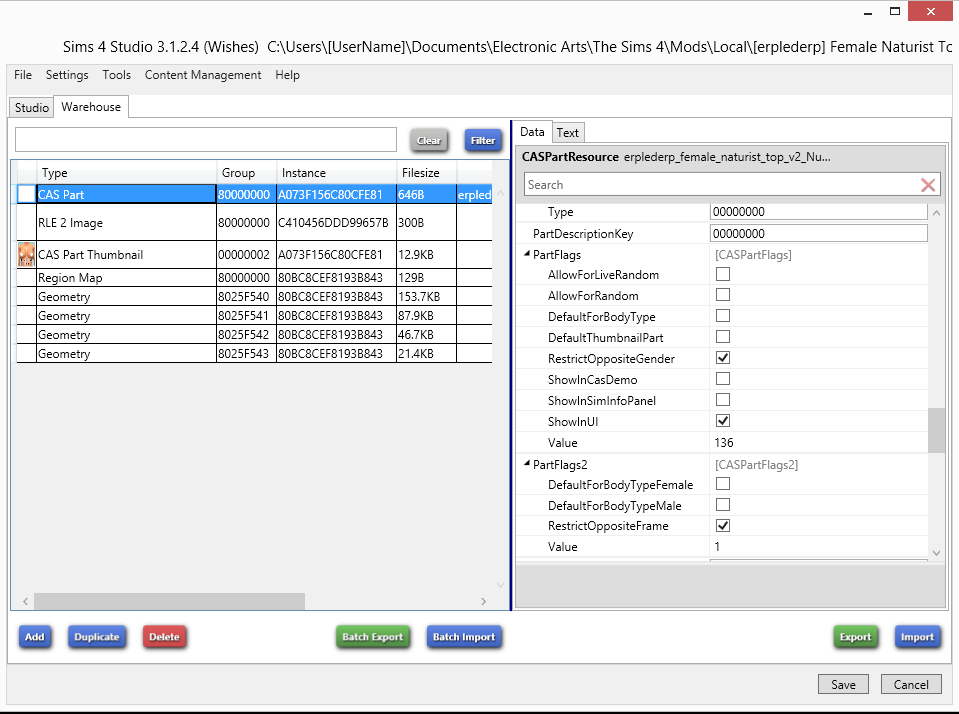Screen dimensions: 959x714
Task: Sort by the Type column header
Action: [127, 173]
